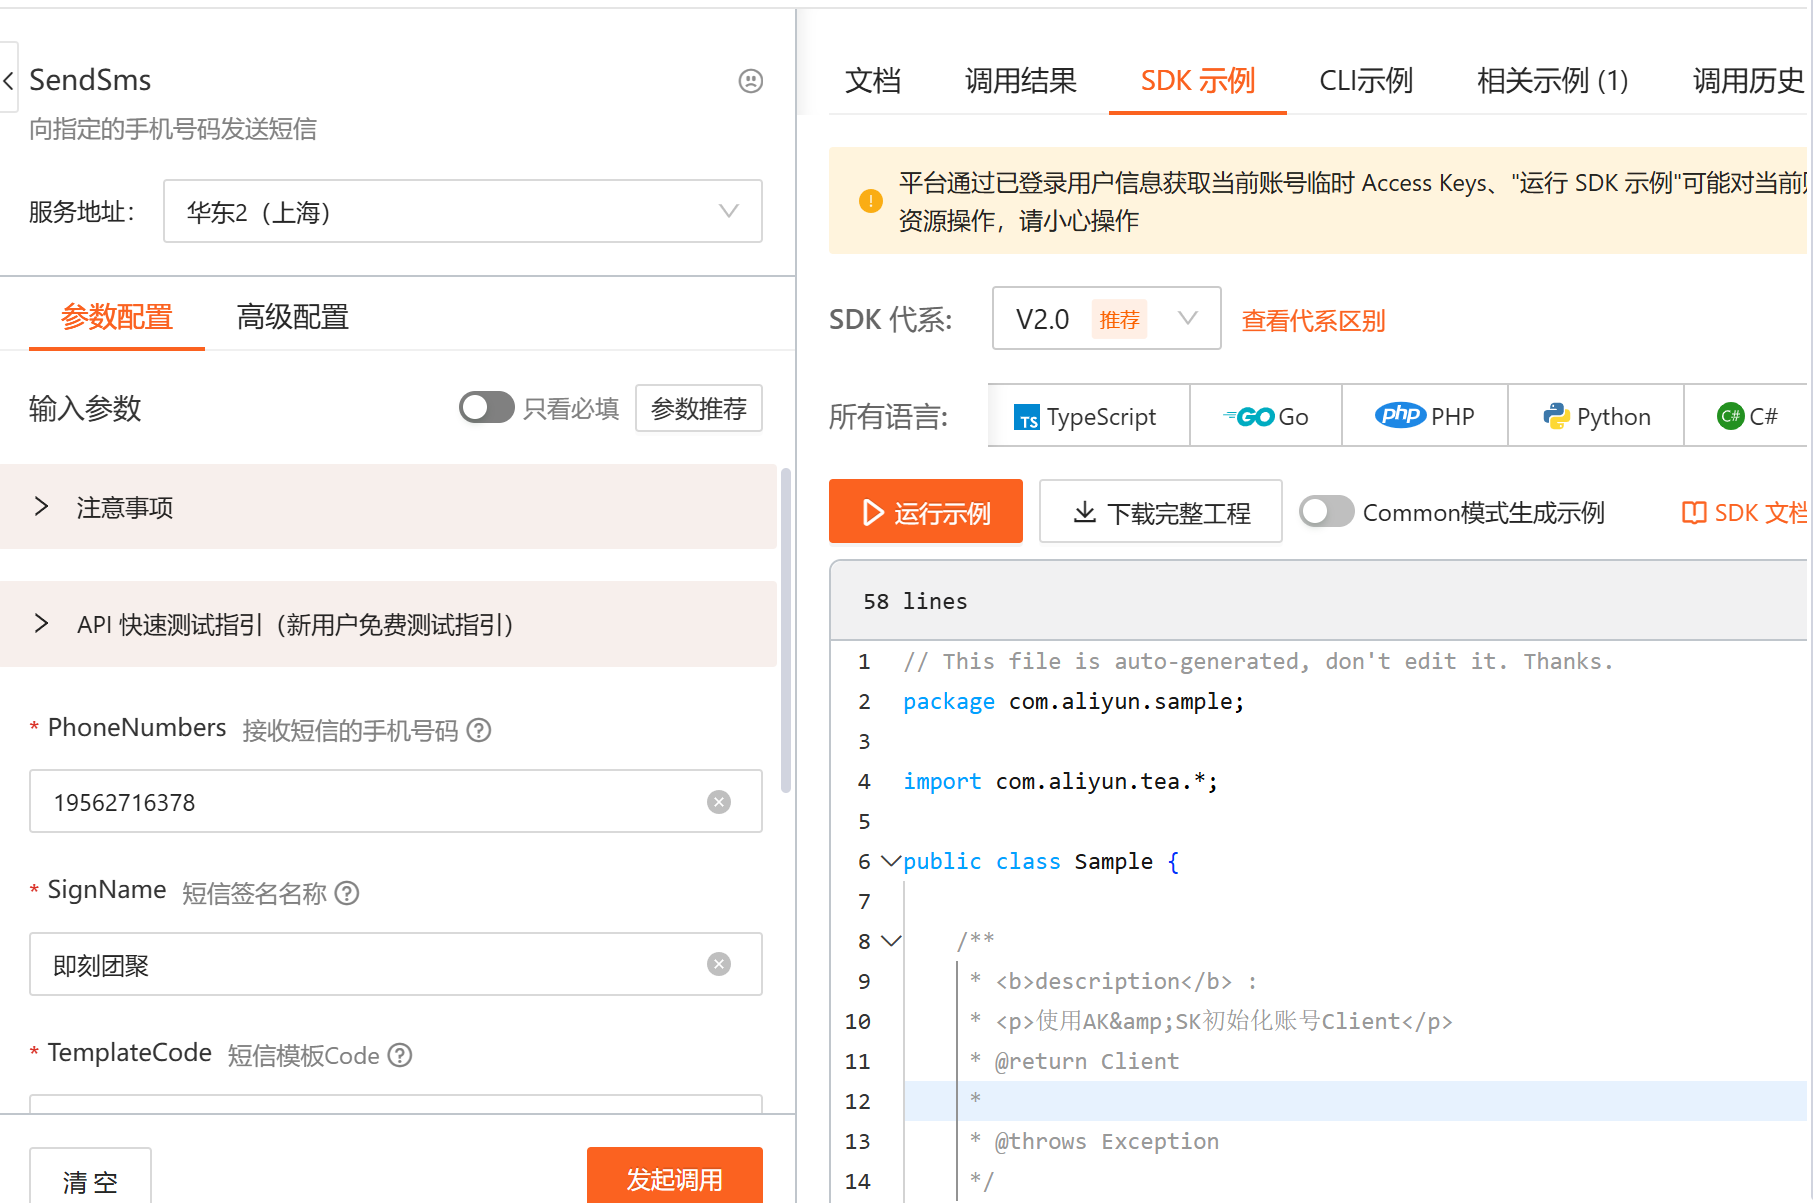Click PhoneNumbers help question icon
Screen dimensions: 1813x1203
point(479,730)
